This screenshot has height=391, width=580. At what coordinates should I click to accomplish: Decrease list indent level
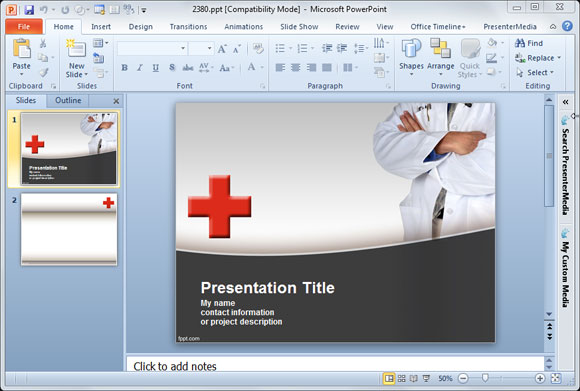point(327,48)
